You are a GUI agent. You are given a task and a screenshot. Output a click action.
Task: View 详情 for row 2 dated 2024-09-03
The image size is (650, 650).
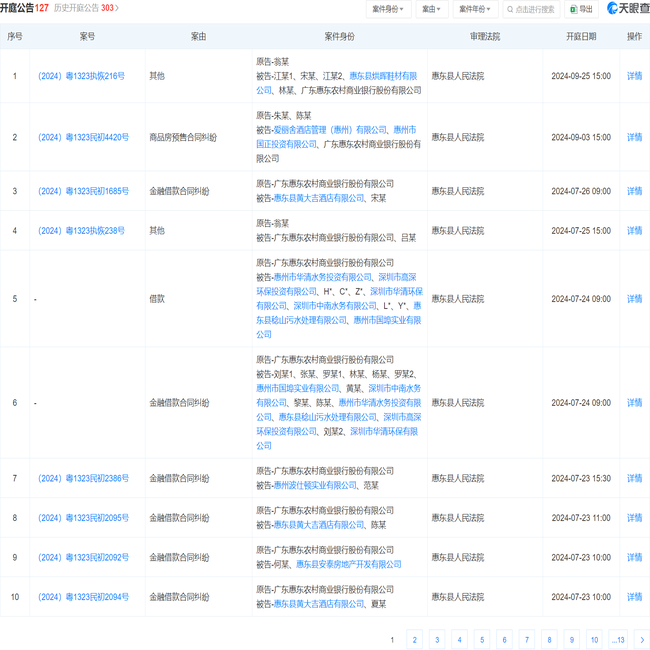[634, 137]
